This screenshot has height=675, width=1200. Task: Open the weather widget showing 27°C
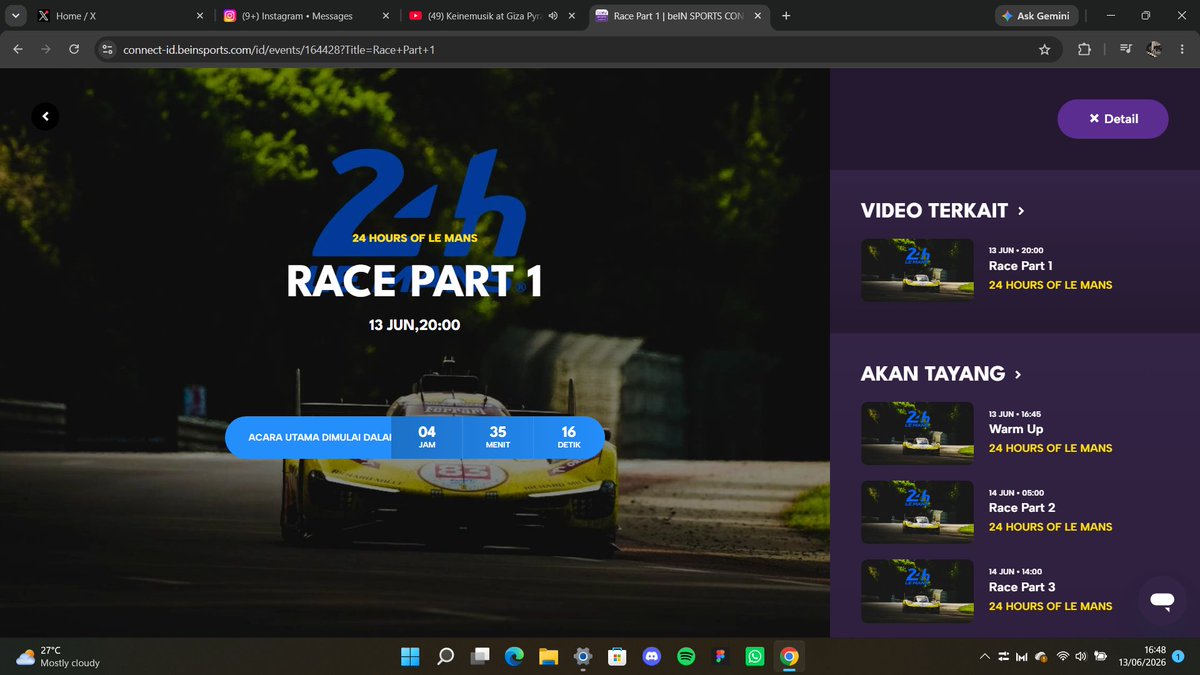click(56, 656)
